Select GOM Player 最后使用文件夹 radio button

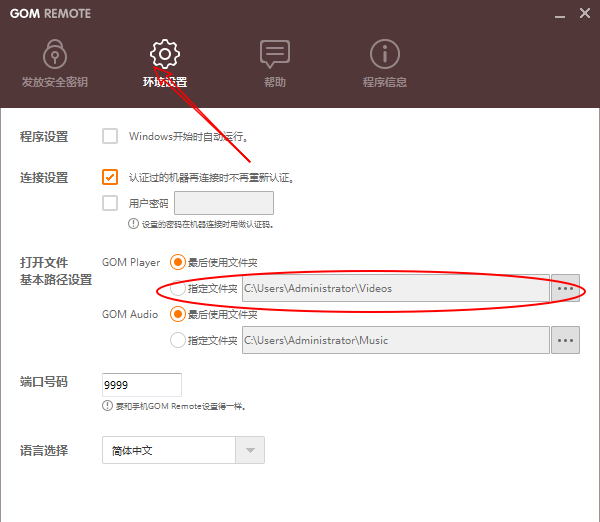click(x=178, y=263)
